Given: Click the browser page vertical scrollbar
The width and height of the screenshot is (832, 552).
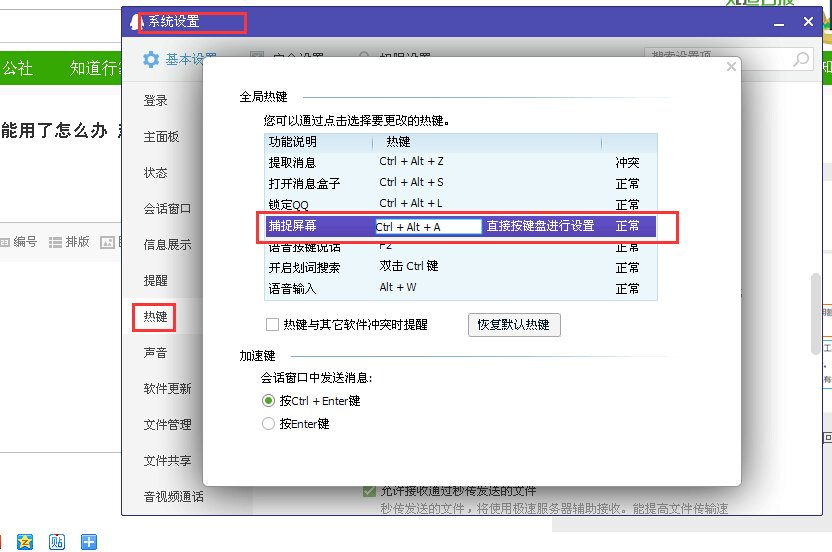Looking at the screenshot, I should [x=816, y=313].
